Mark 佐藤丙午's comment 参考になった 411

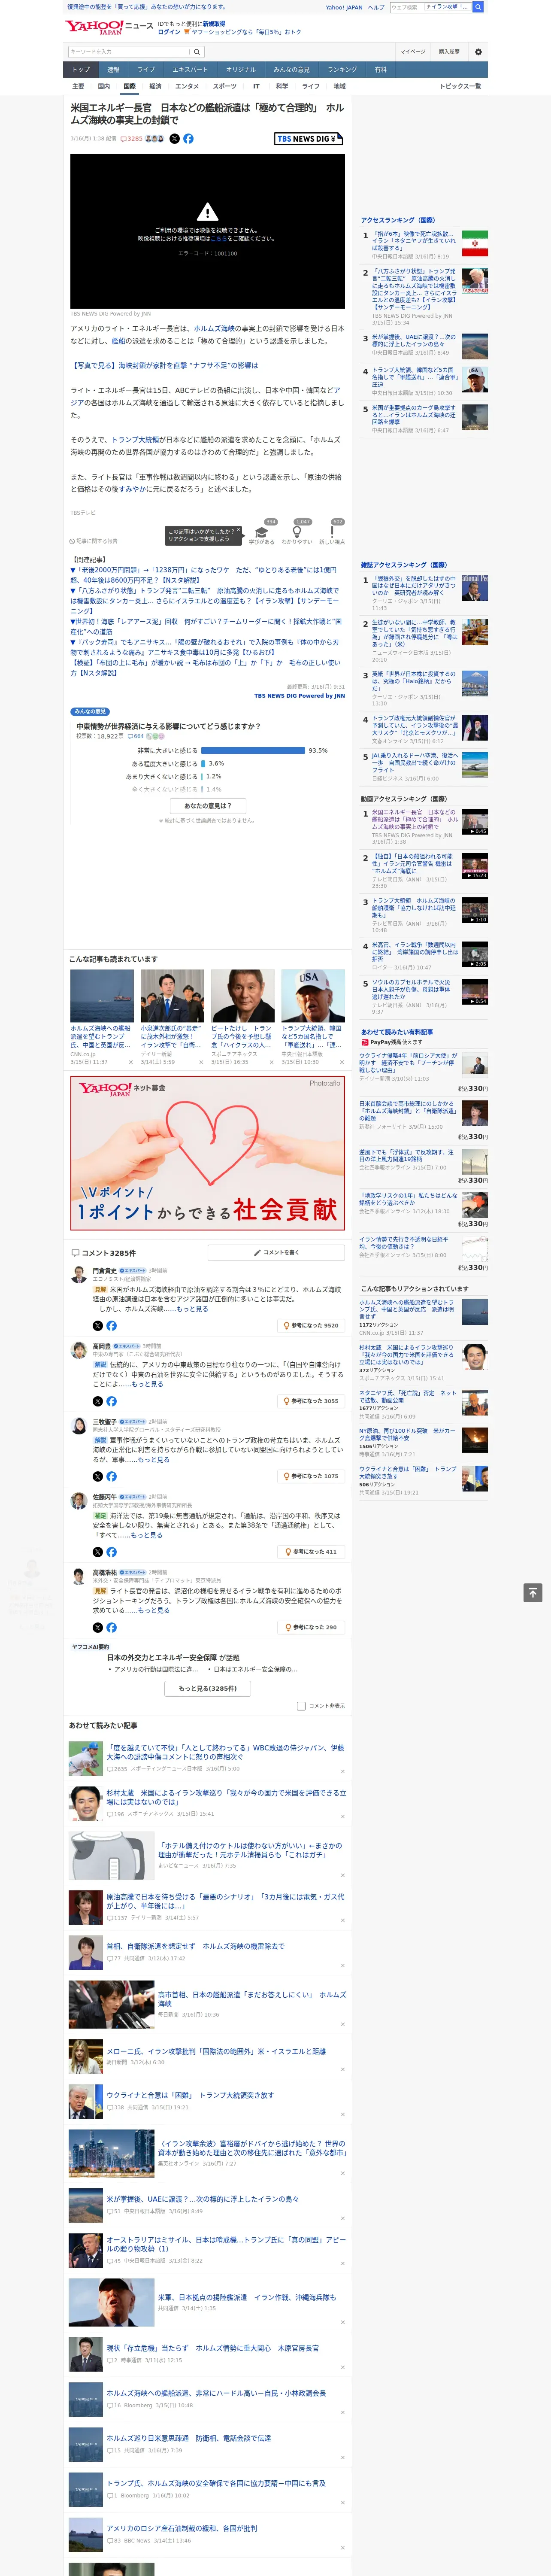(312, 1552)
